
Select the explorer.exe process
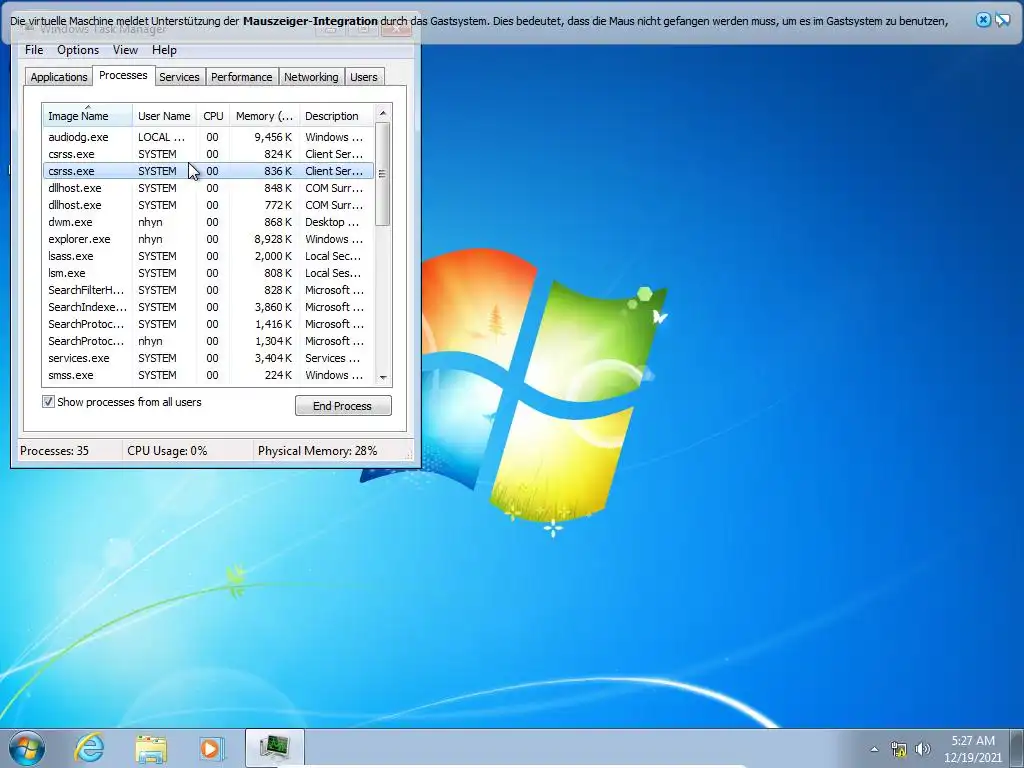[x=208, y=239]
